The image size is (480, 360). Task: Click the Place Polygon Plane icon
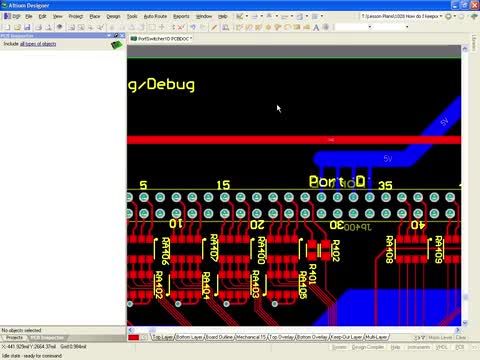[306, 27]
